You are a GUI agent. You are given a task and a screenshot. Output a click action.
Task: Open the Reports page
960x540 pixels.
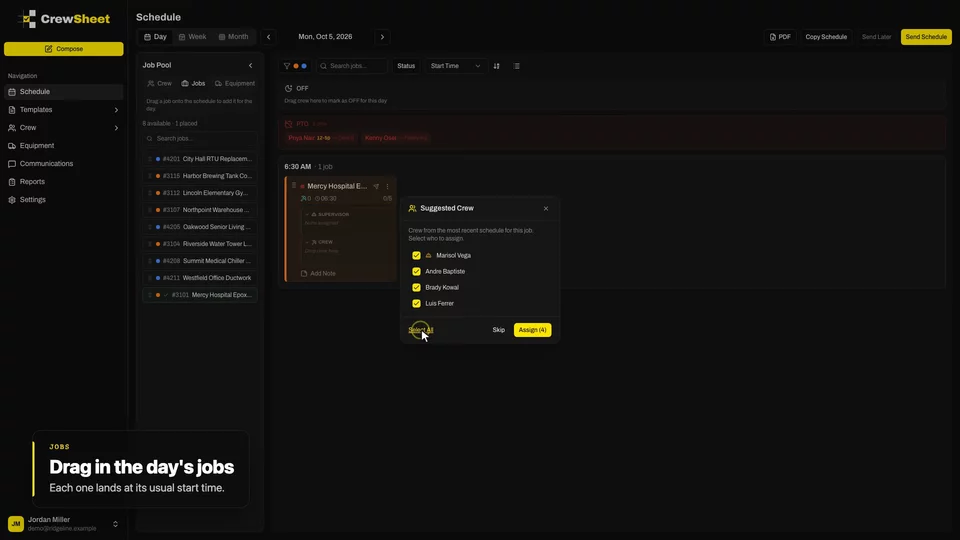(64, 182)
